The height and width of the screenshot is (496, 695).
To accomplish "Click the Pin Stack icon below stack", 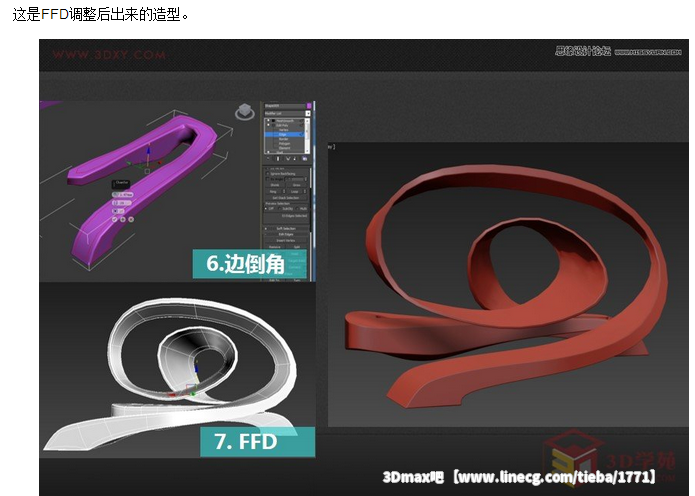I will coord(268,158).
